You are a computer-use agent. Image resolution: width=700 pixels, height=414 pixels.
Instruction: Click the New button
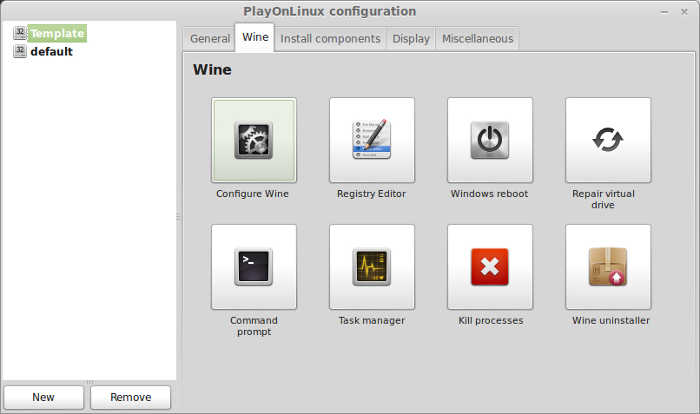tap(44, 397)
